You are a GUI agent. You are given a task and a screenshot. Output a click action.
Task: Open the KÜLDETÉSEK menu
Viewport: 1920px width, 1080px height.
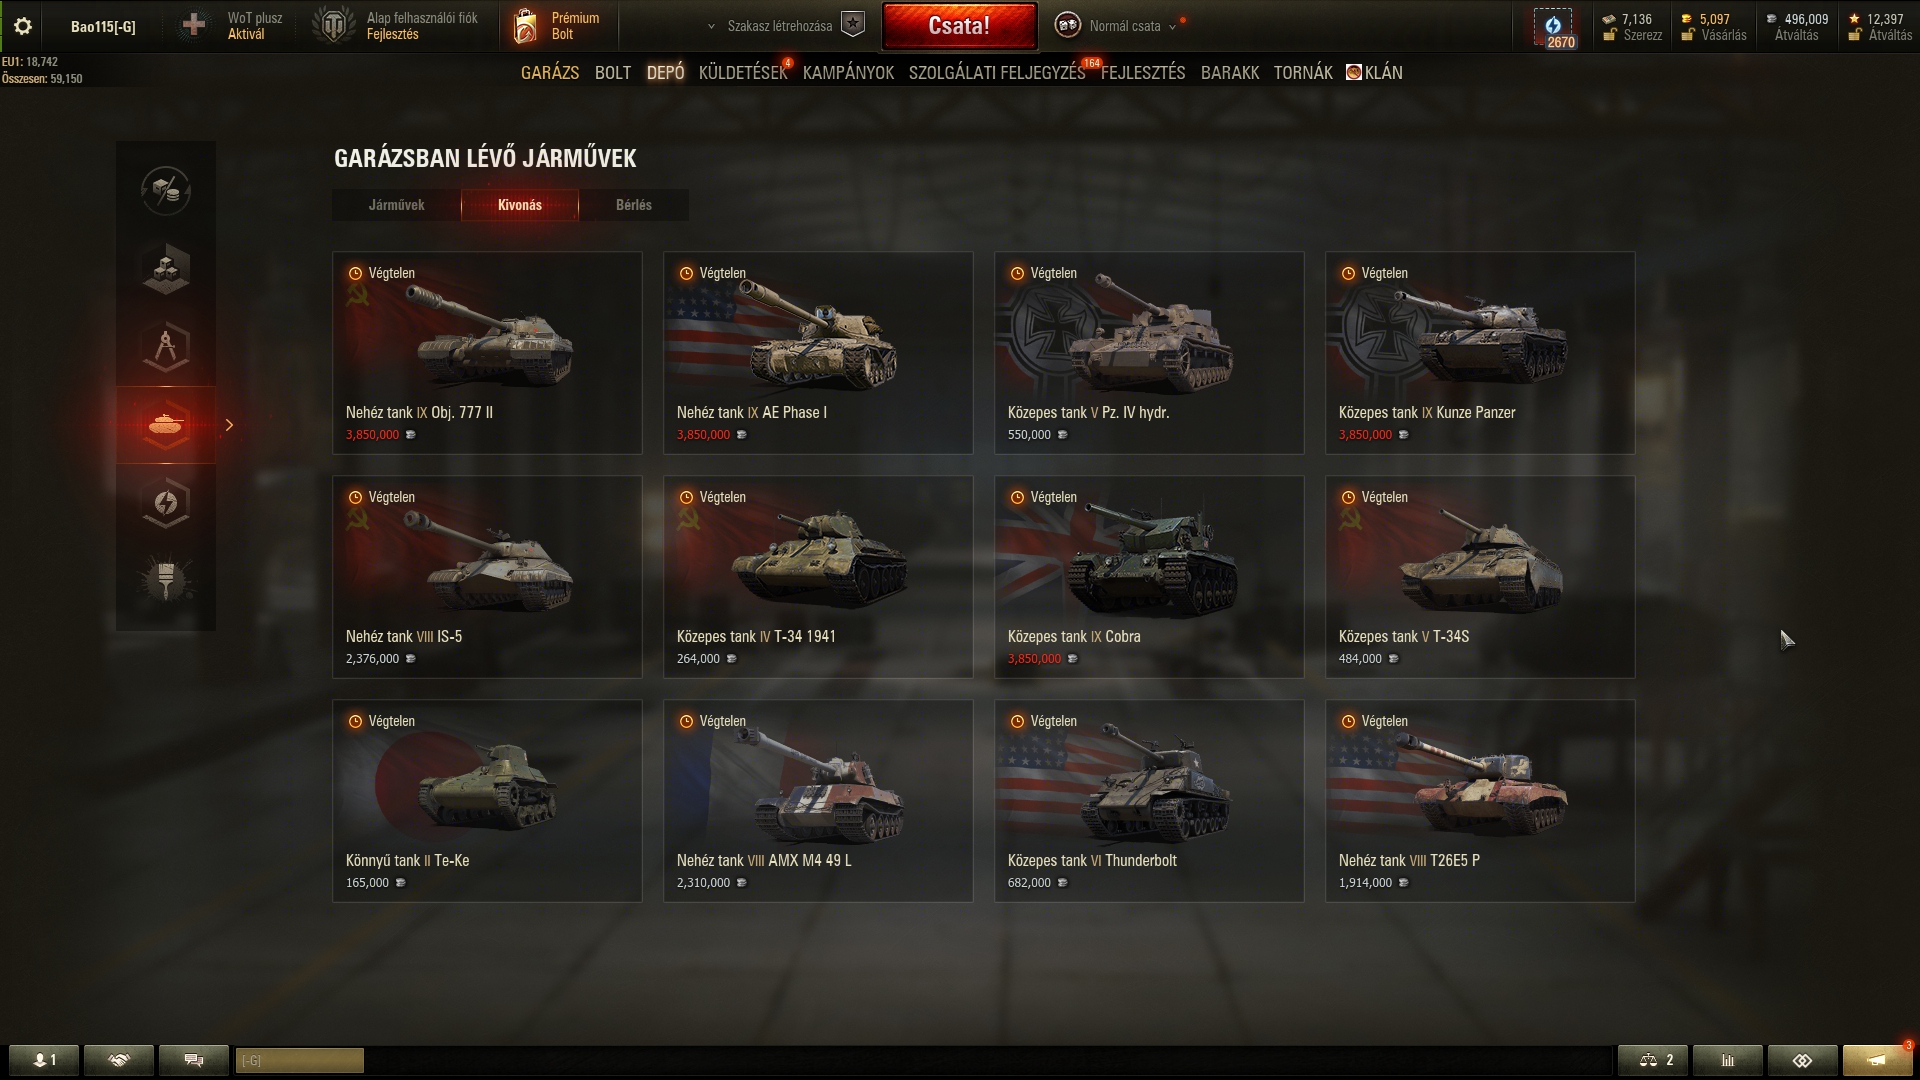coord(743,73)
